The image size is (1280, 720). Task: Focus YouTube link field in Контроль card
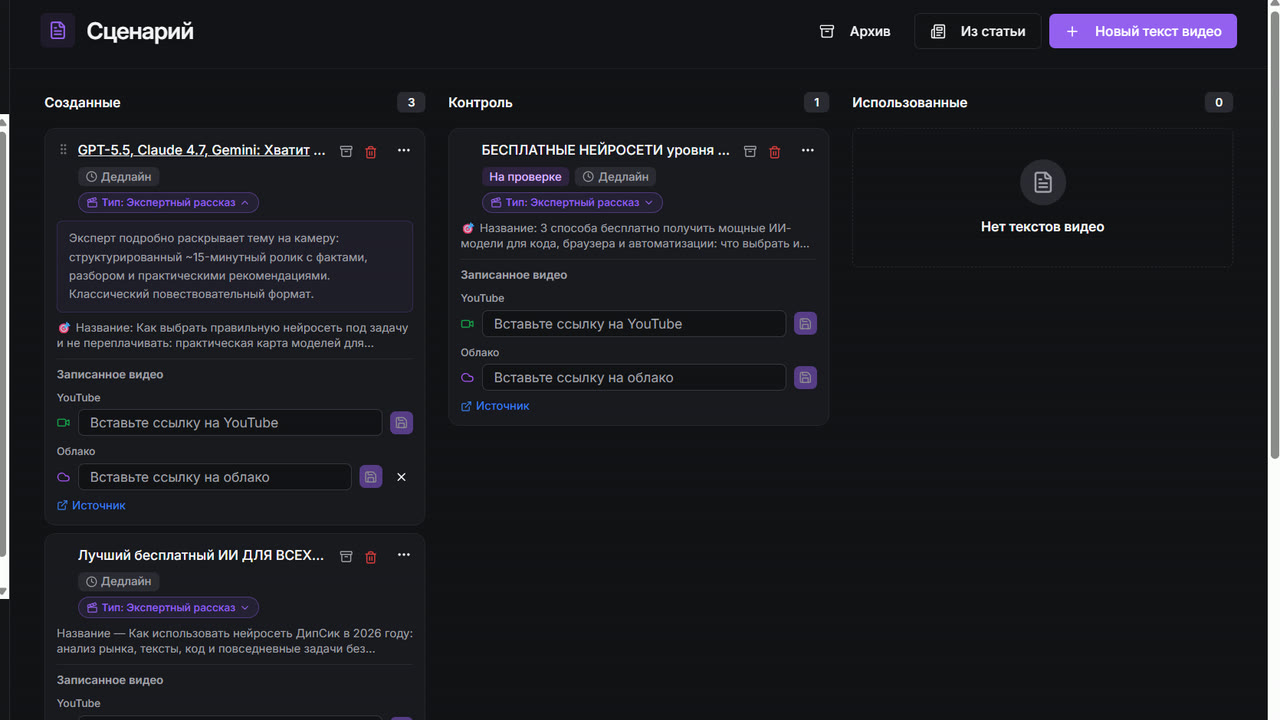[634, 324]
